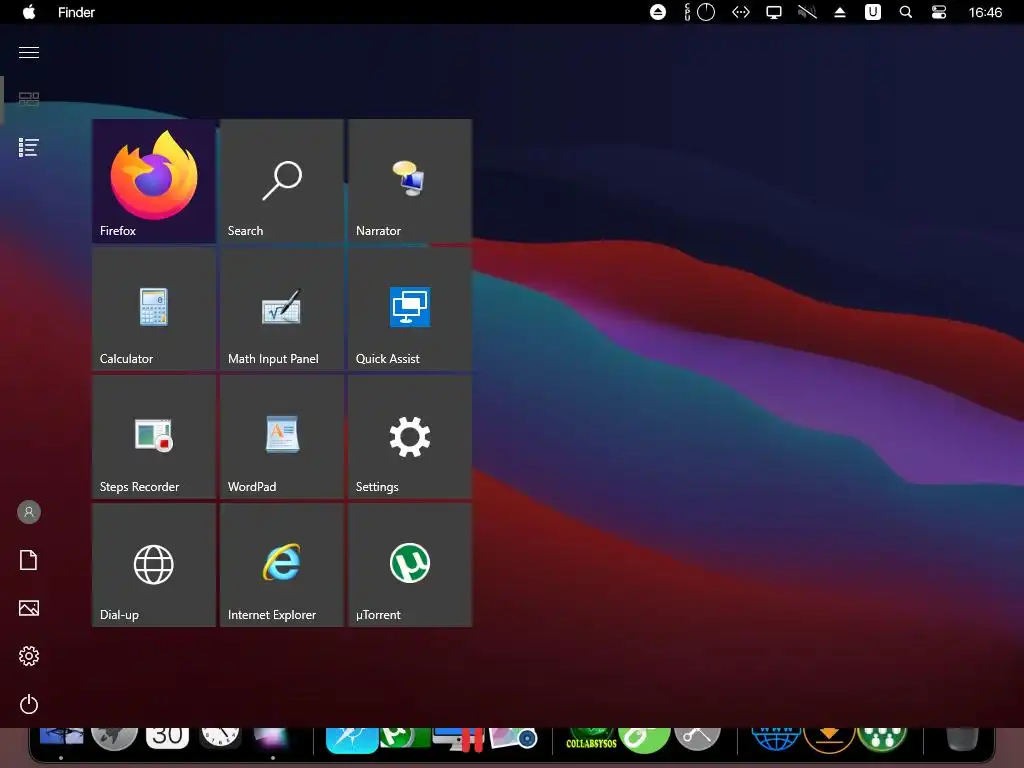Screen dimensions: 1024x768
Task: Open the sidebar settings gear
Action: point(29,656)
